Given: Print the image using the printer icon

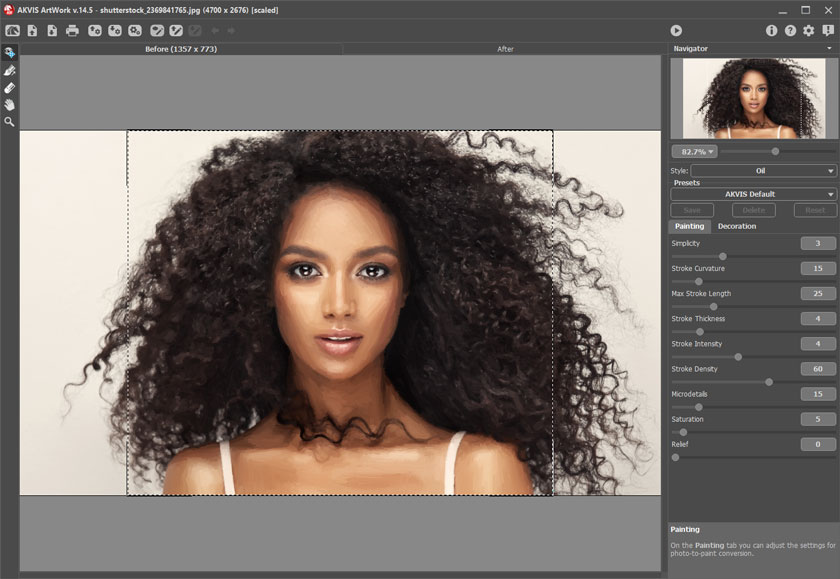Looking at the screenshot, I should click(72, 31).
